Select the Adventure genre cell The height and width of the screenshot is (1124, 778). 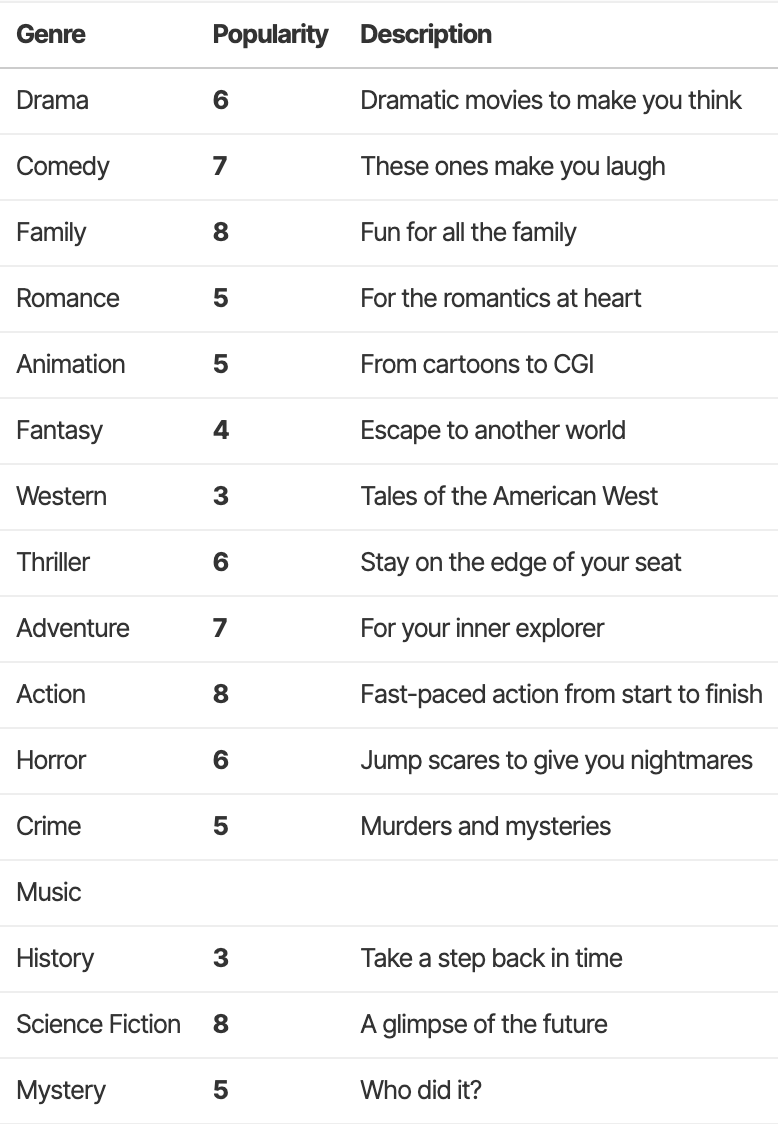(x=72, y=628)
